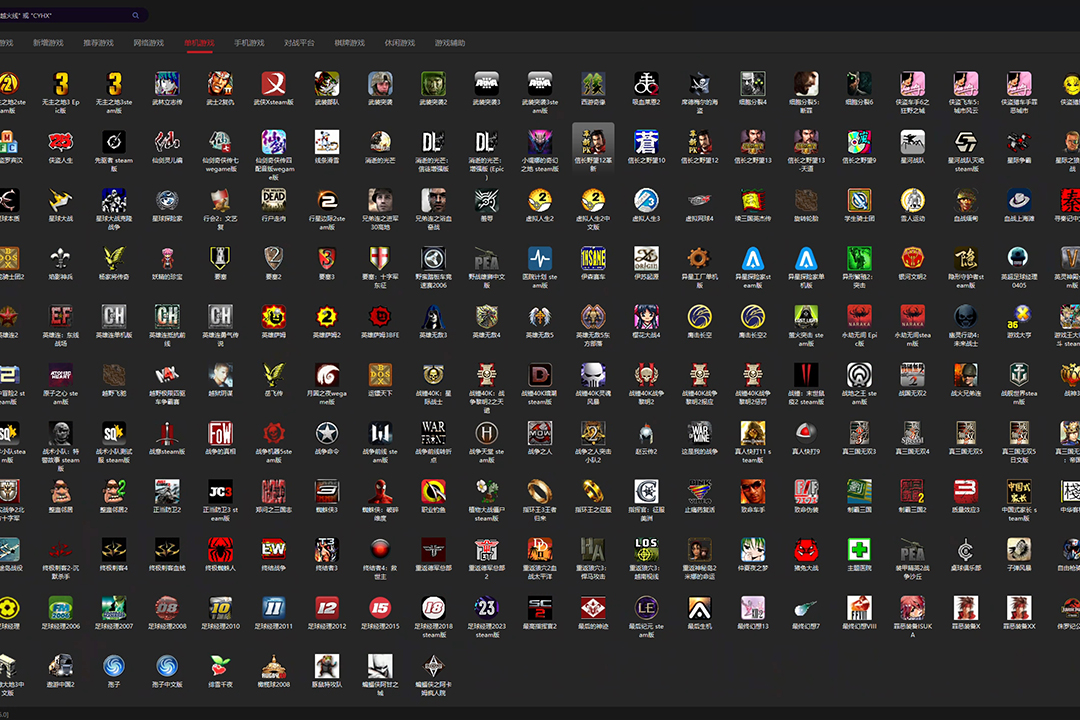1080x720 pixels.
Task: Open the 武林立志传 game icon
Action: (167, 84)
